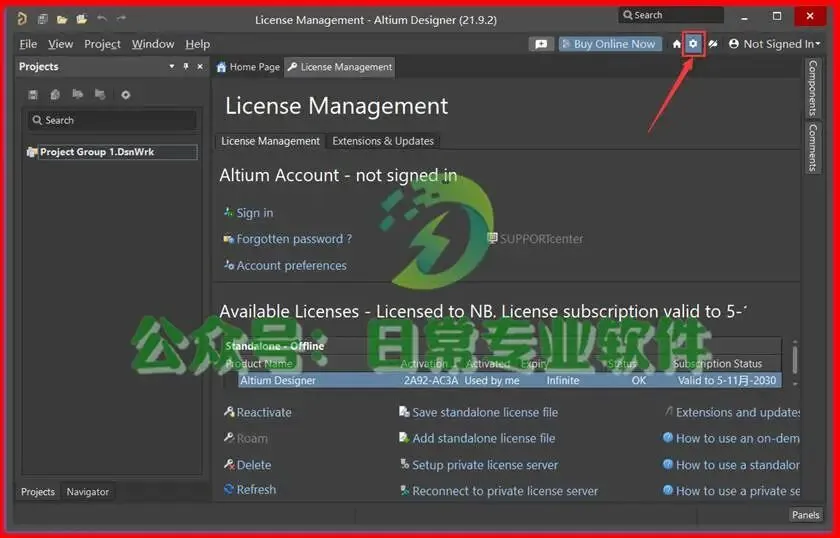
Task: Click the Roam license link
Action: [x=246, y=438]
